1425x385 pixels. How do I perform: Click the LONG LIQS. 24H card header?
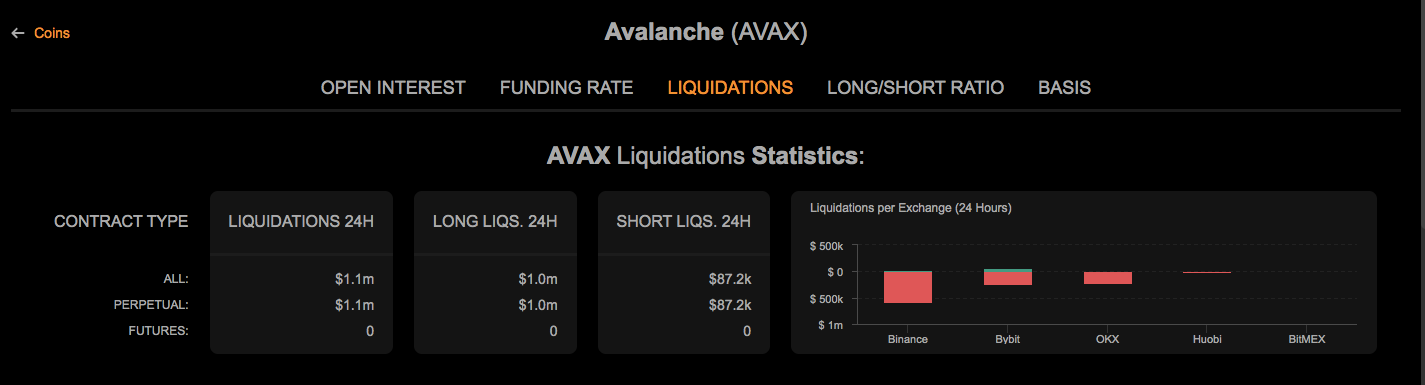click(495, 221)
